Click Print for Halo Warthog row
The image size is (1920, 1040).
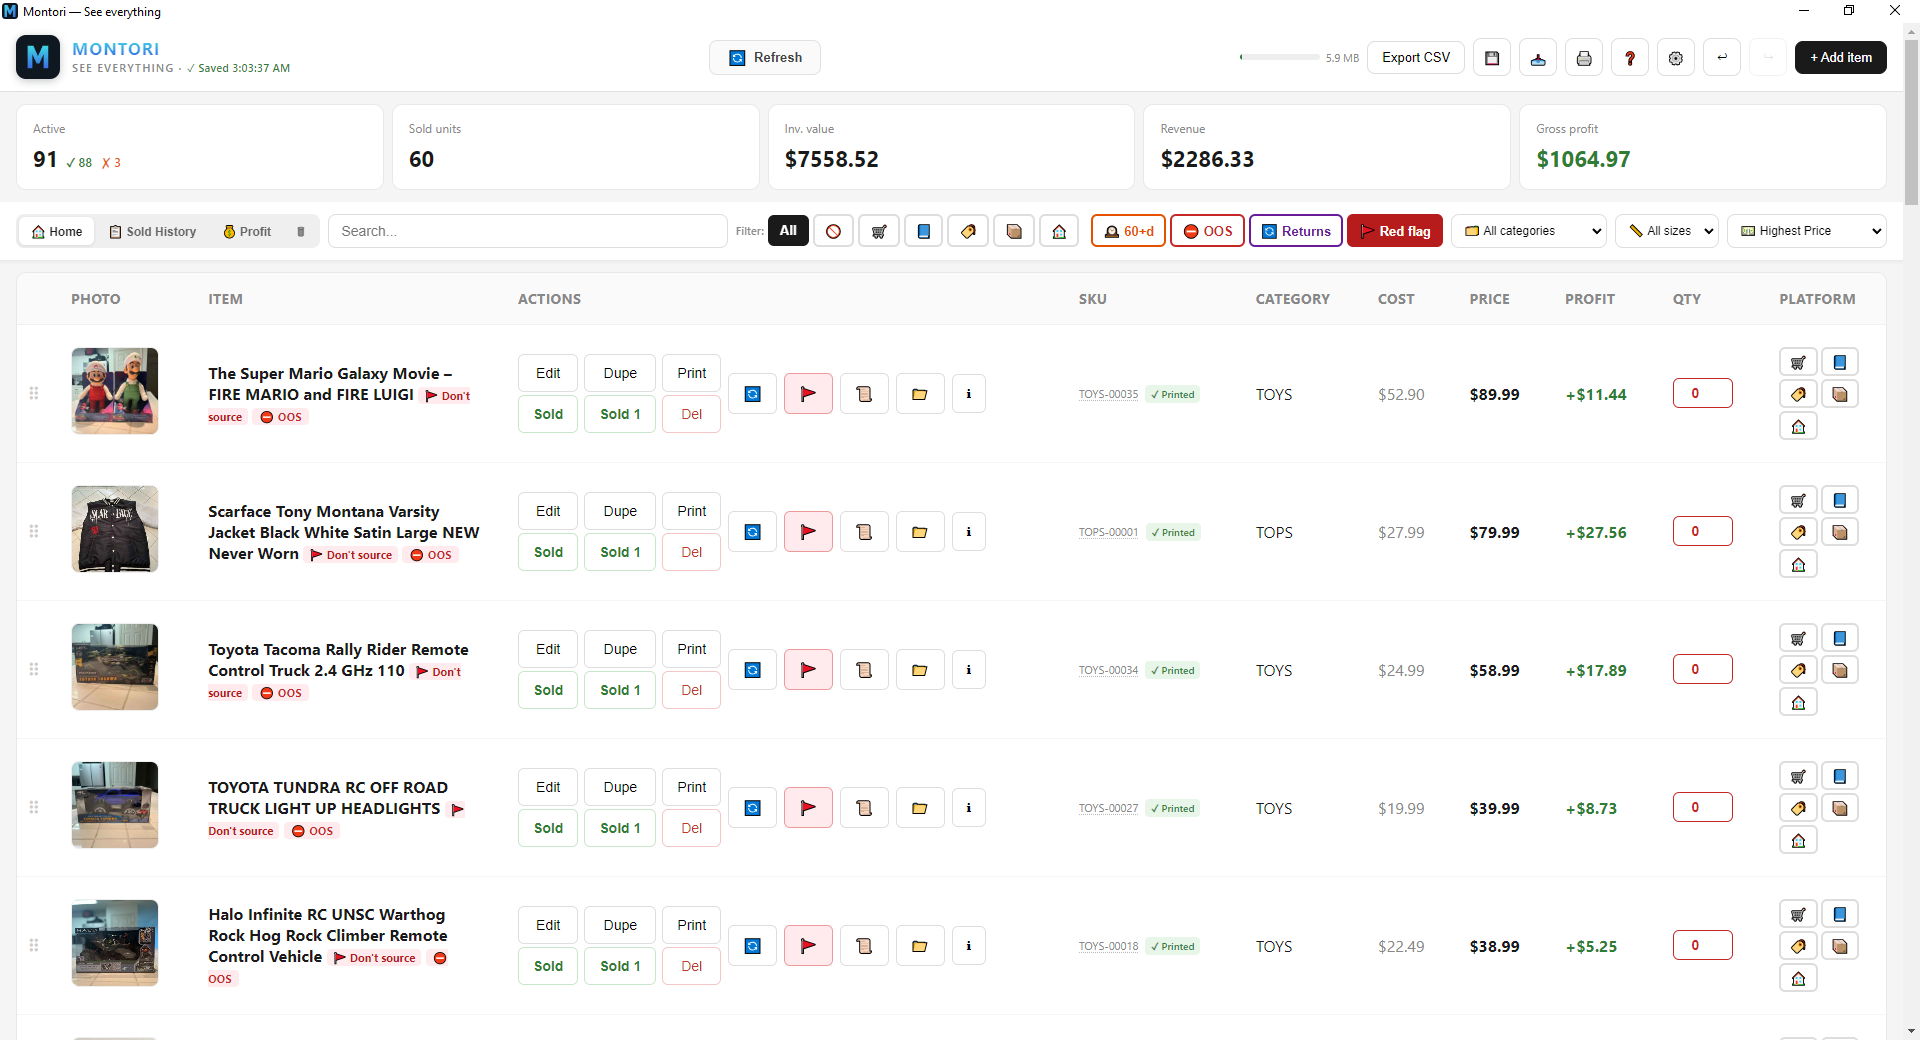coord(692,925)
